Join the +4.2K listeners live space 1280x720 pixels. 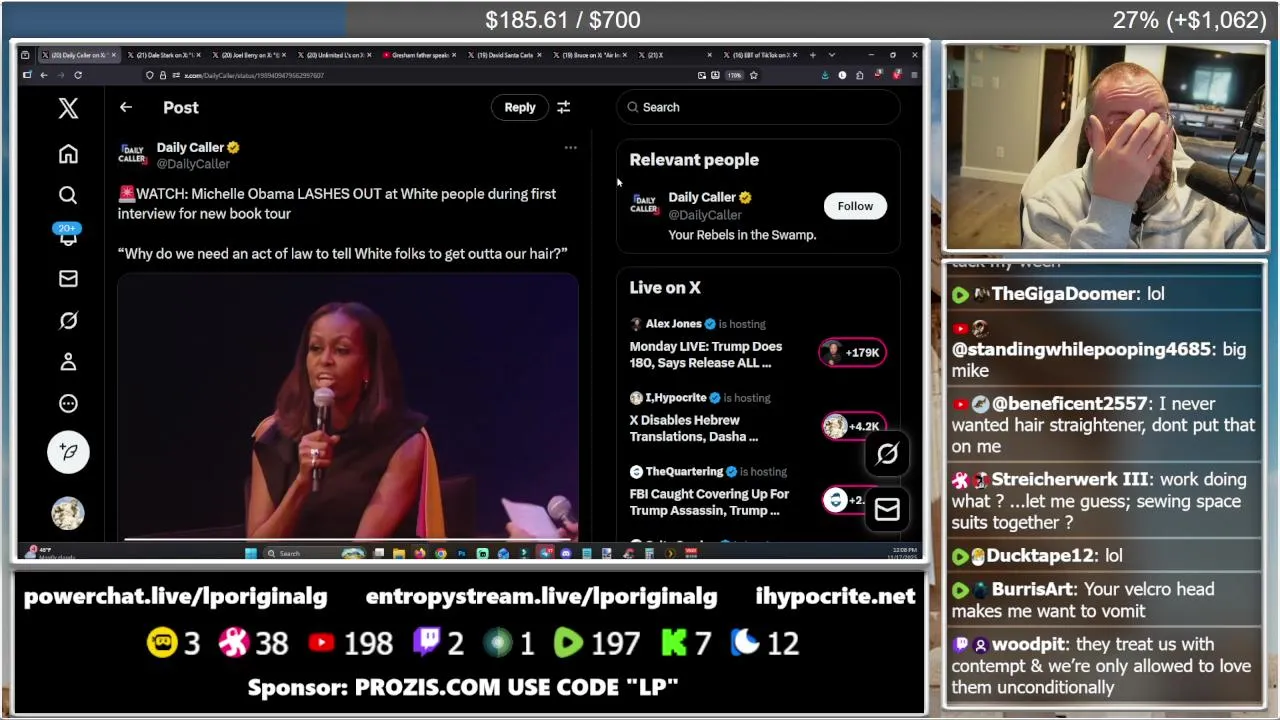point(853,426)
